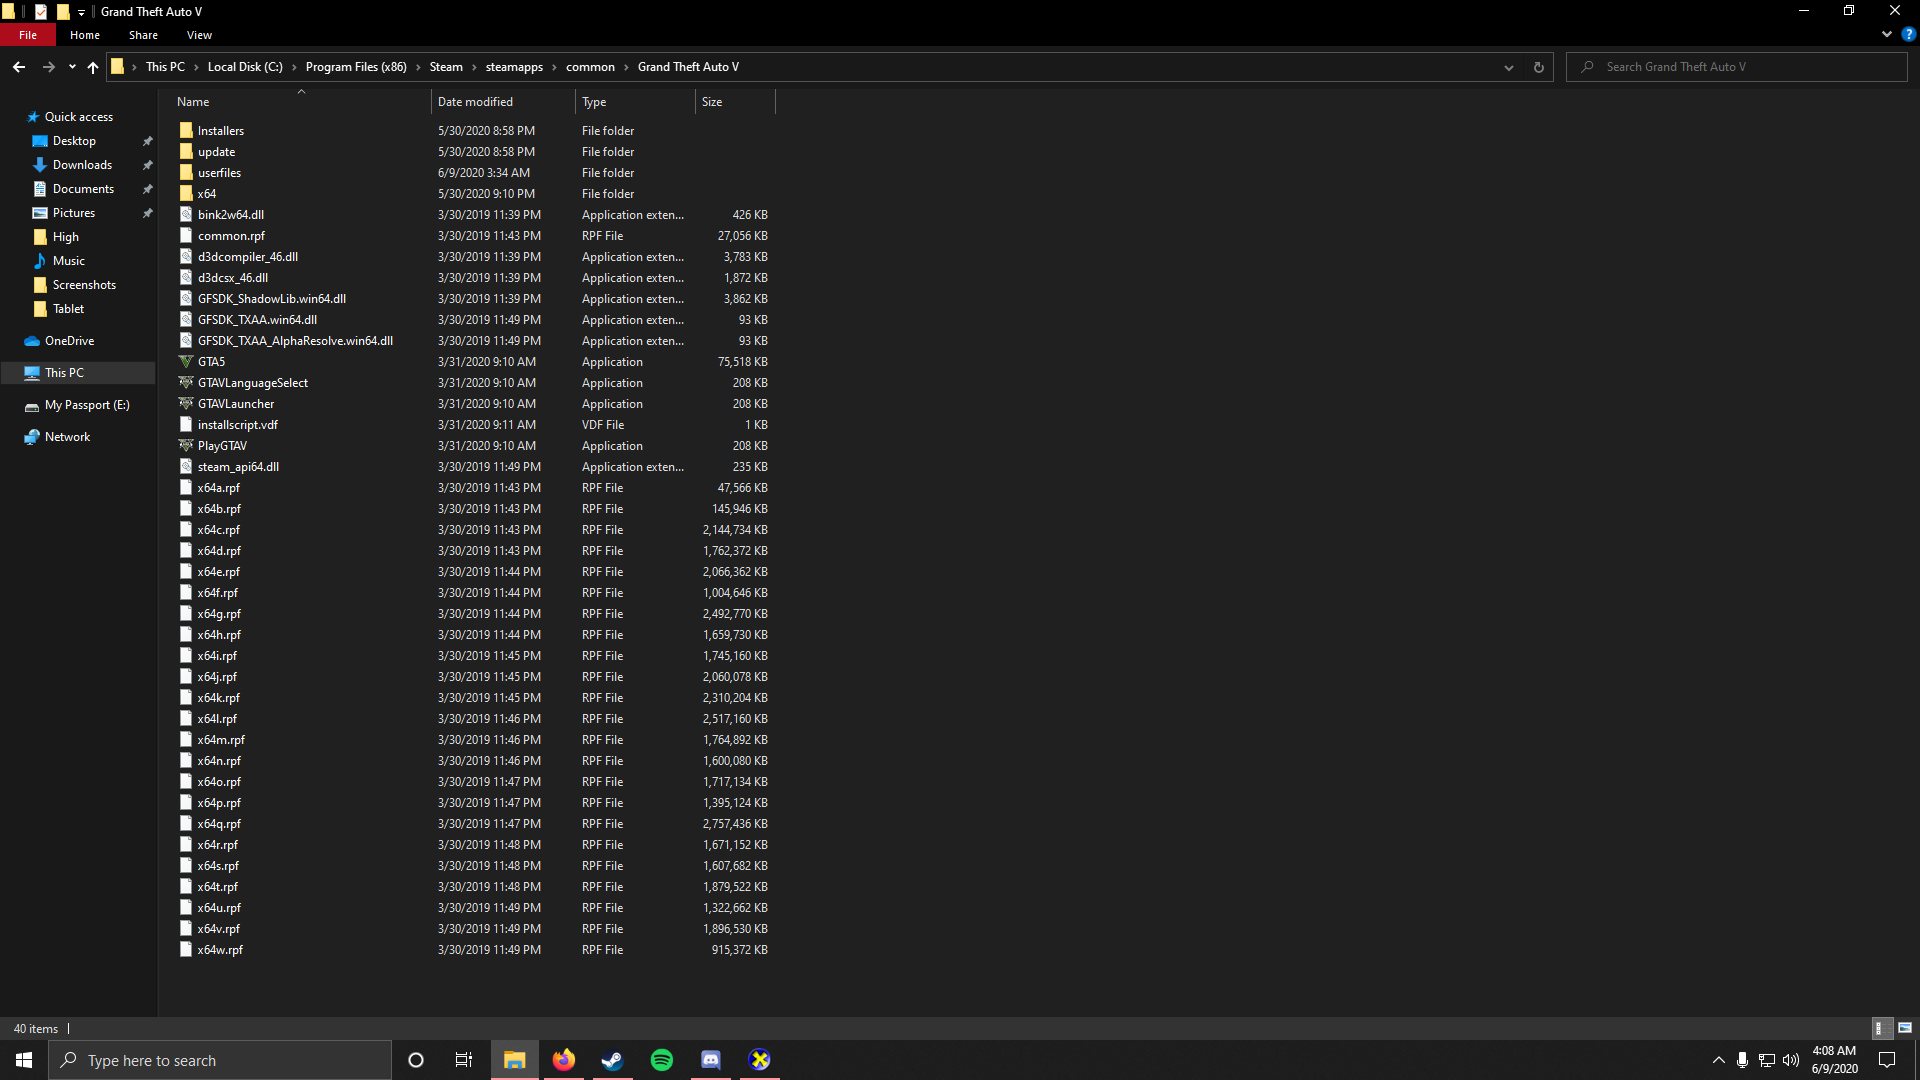The image size is (1920, 1080).
Task: Select Downloads in Quick access
Action: pos(82,165)
